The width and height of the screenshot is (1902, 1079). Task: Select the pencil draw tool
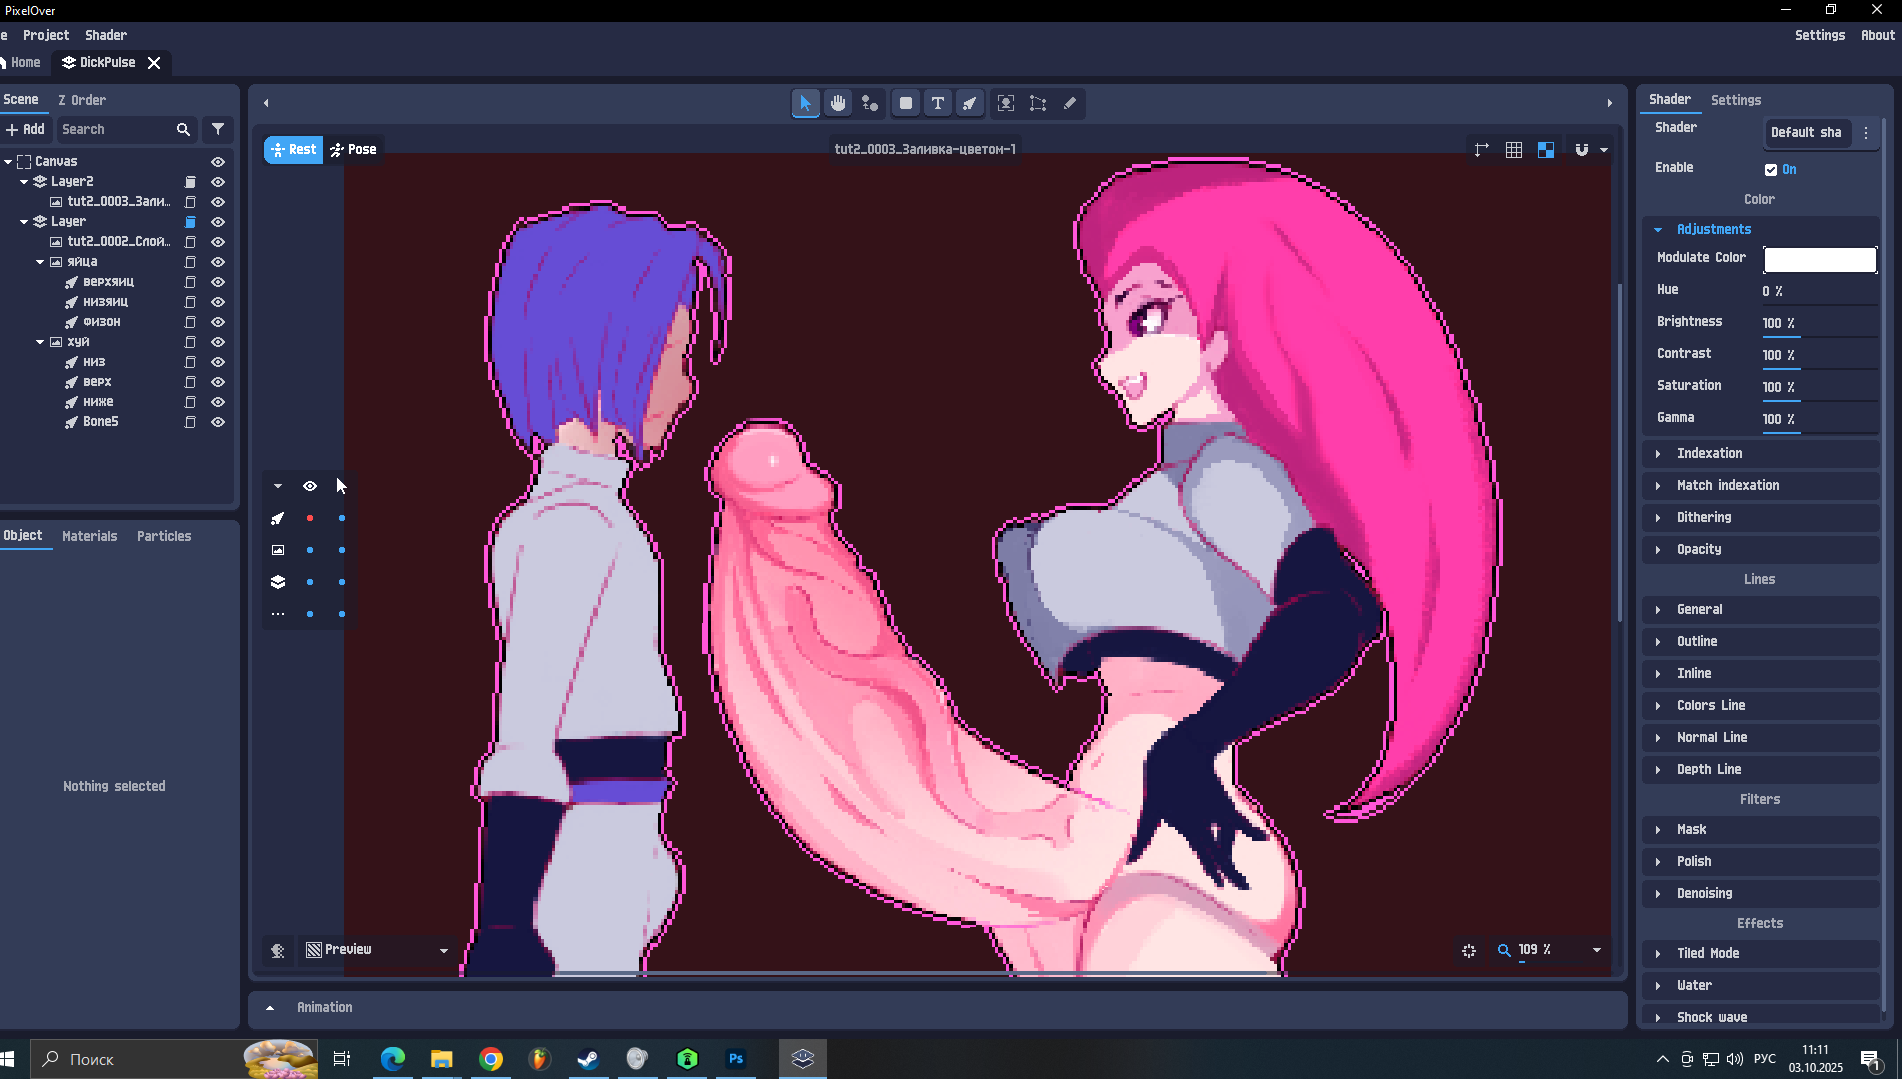pos(1070,103)
